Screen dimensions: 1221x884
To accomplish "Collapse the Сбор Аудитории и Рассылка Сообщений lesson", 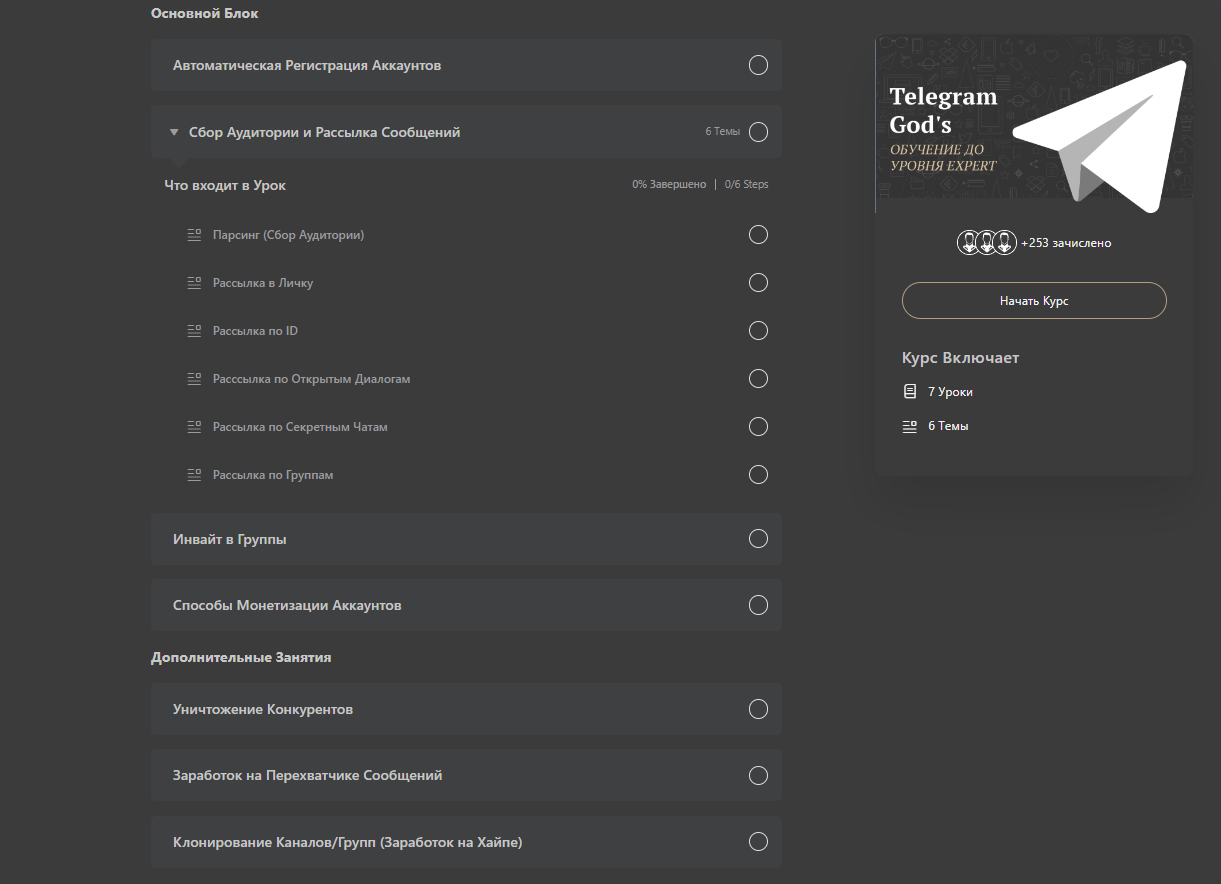I will coord(174,132).
